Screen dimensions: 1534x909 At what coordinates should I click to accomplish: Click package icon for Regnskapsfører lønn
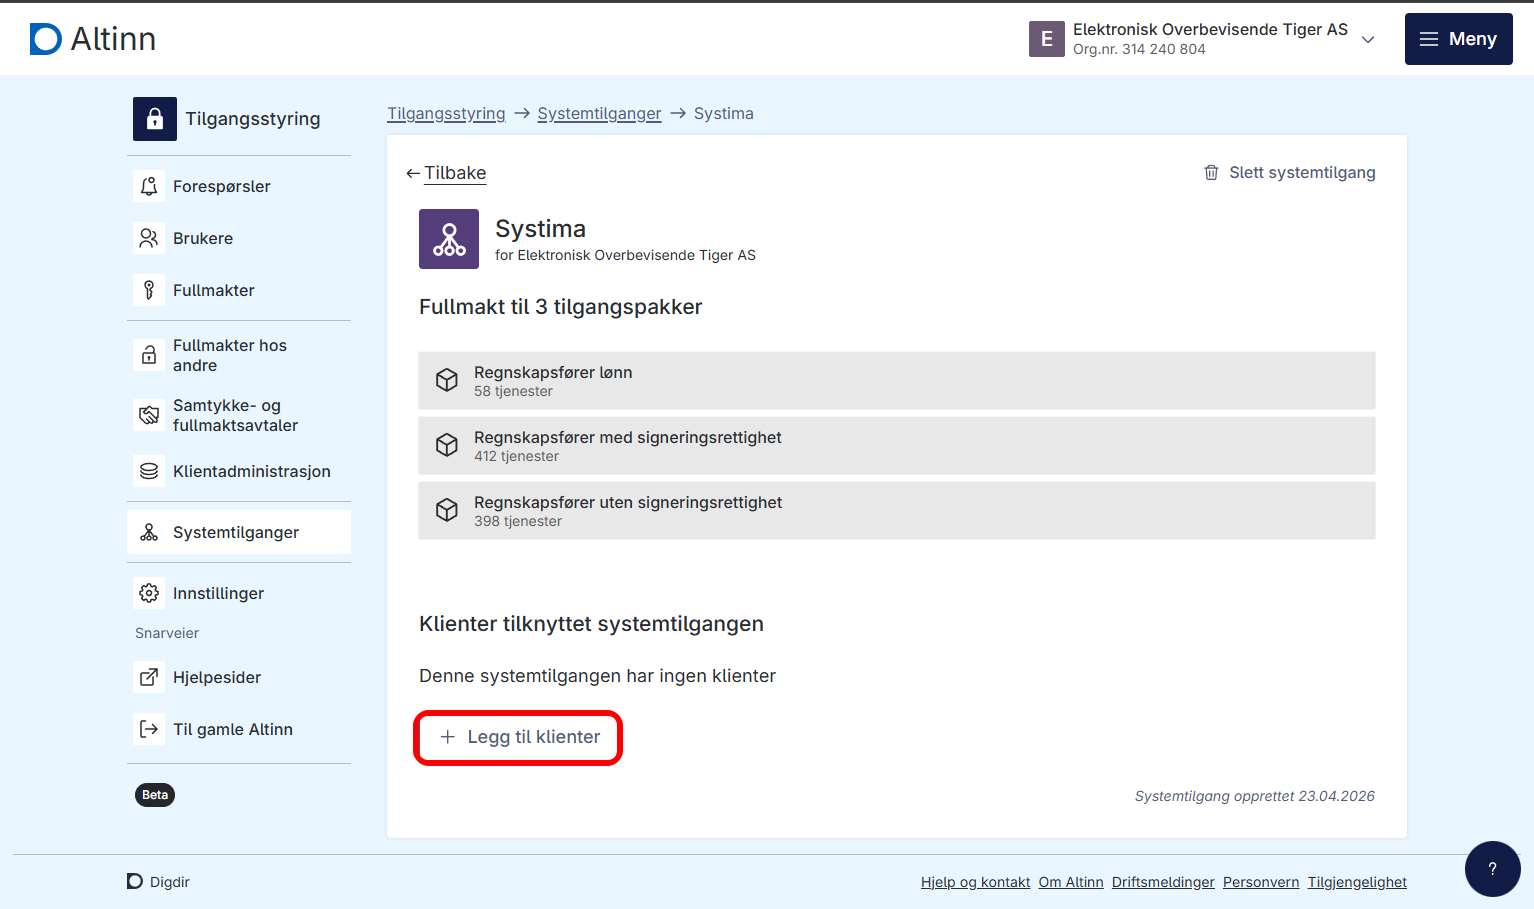coord(447,380)
